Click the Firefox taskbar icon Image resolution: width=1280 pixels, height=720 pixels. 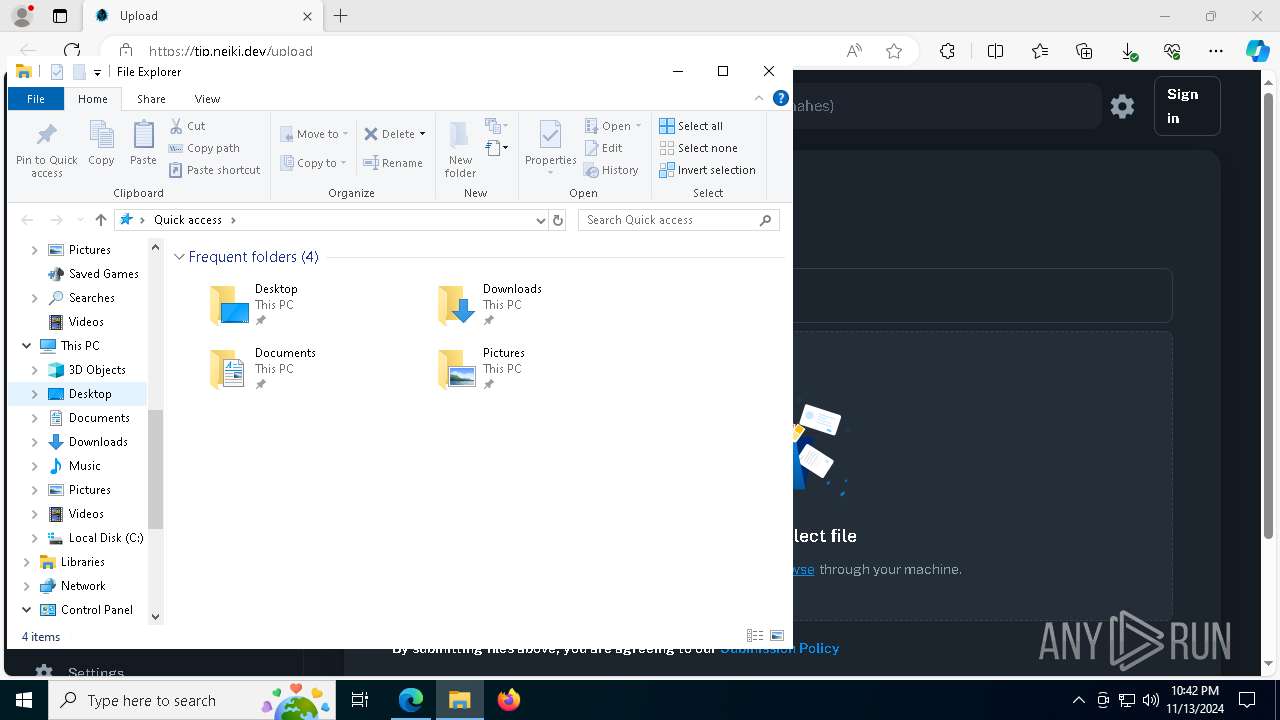pos(508,700)
